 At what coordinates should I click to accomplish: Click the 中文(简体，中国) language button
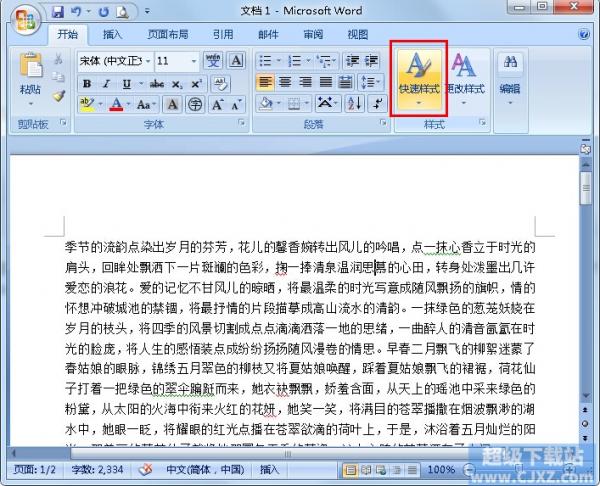click(x=203, y=468)
